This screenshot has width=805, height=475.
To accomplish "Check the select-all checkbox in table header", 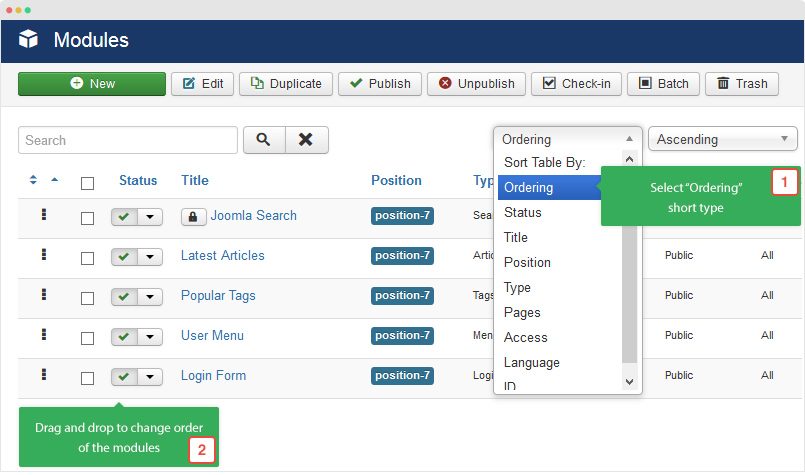I will tap(88, 183).
